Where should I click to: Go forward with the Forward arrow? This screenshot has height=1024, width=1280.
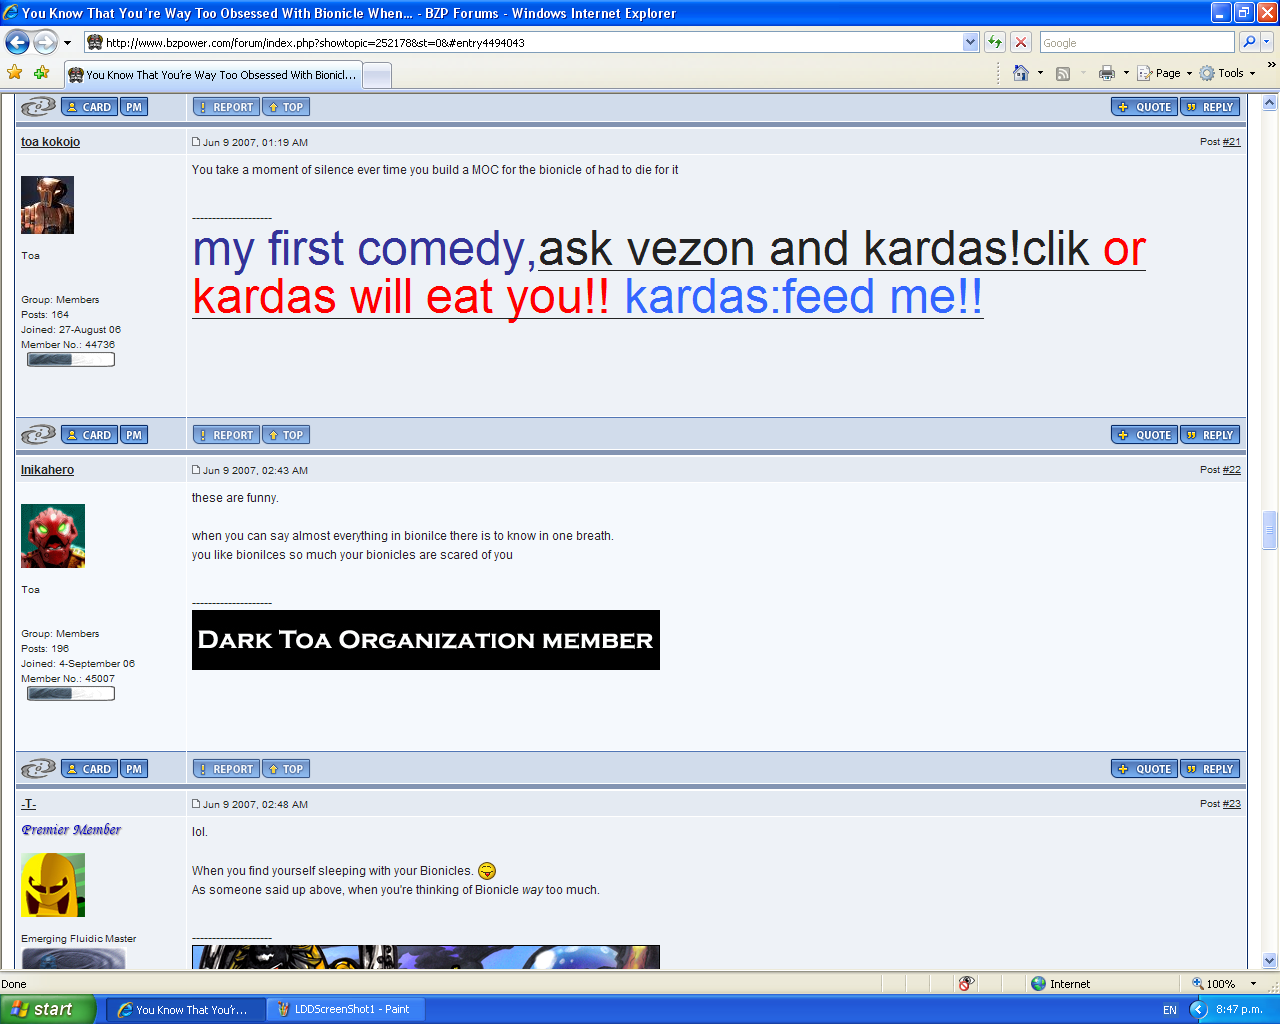pyautogui.click(x=45, y=42)
